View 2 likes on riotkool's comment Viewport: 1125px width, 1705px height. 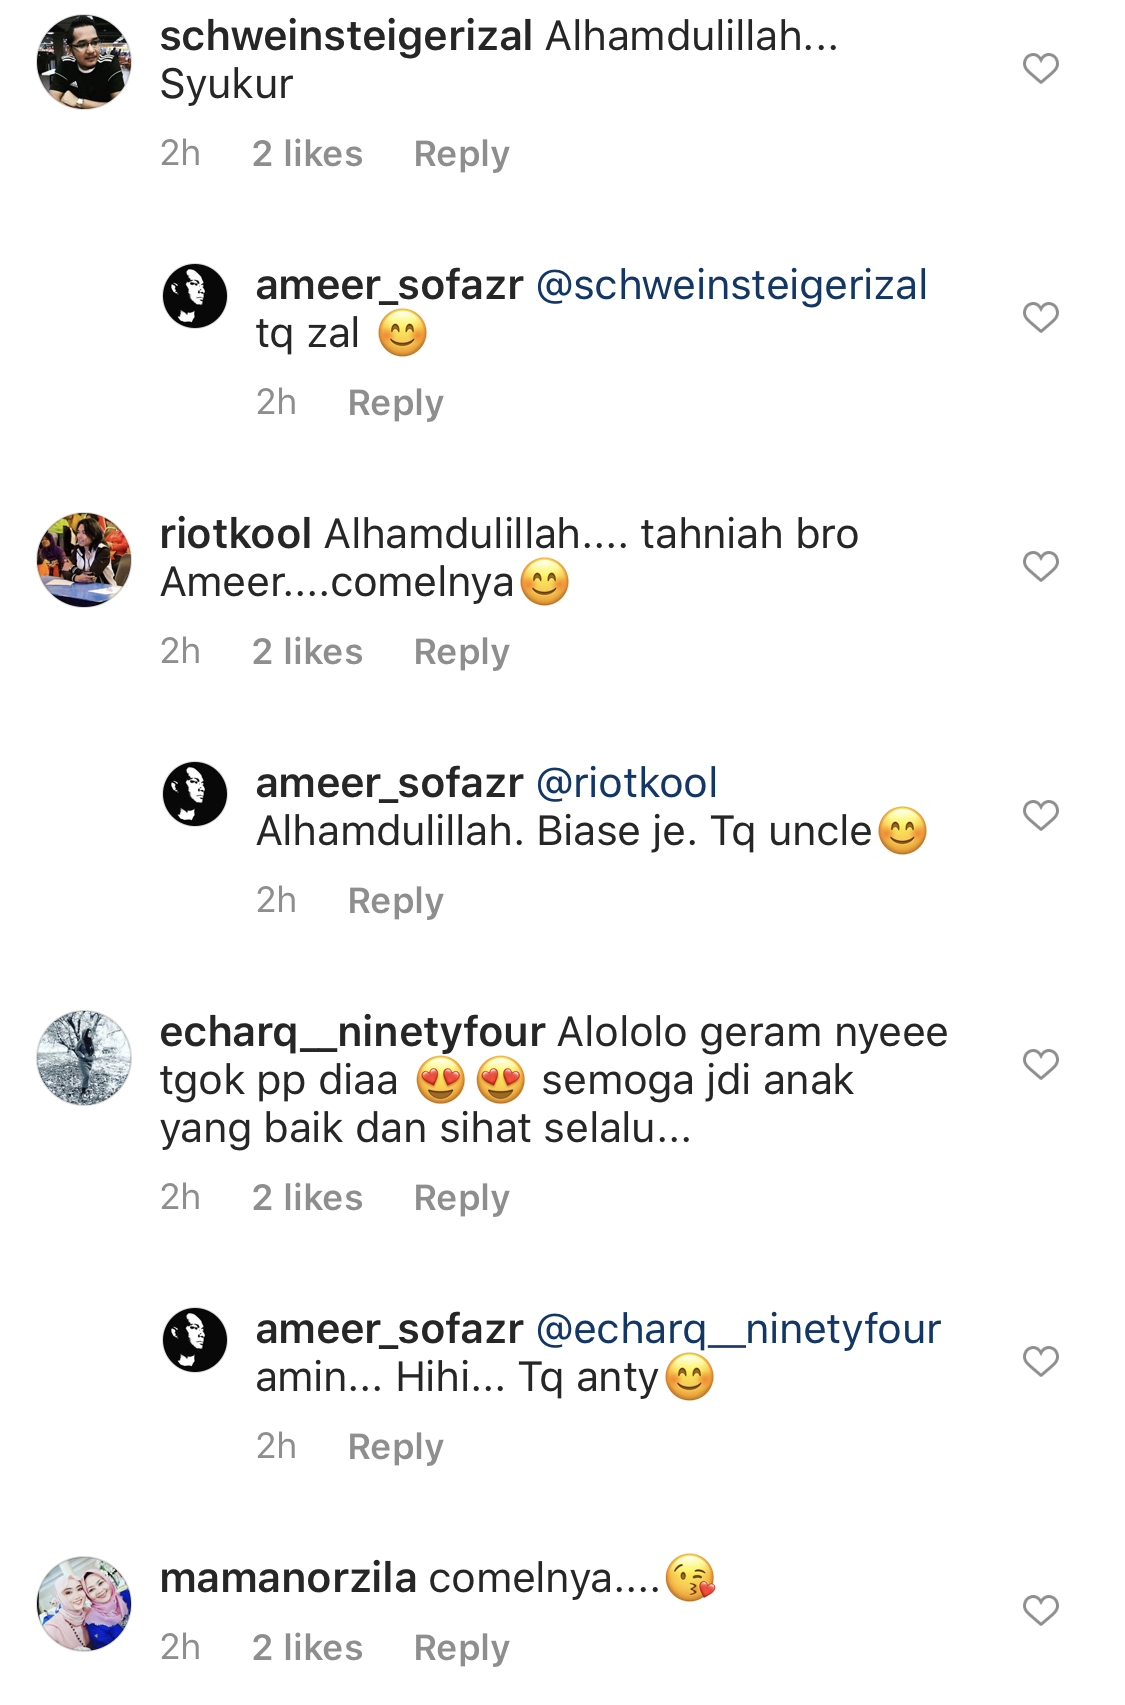point(307,652)
